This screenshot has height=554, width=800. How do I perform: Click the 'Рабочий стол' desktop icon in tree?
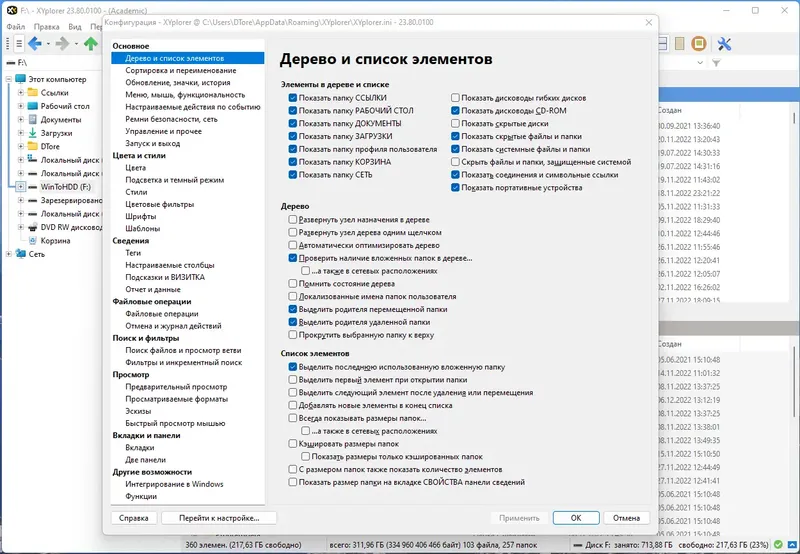click(x=33, y=106)
